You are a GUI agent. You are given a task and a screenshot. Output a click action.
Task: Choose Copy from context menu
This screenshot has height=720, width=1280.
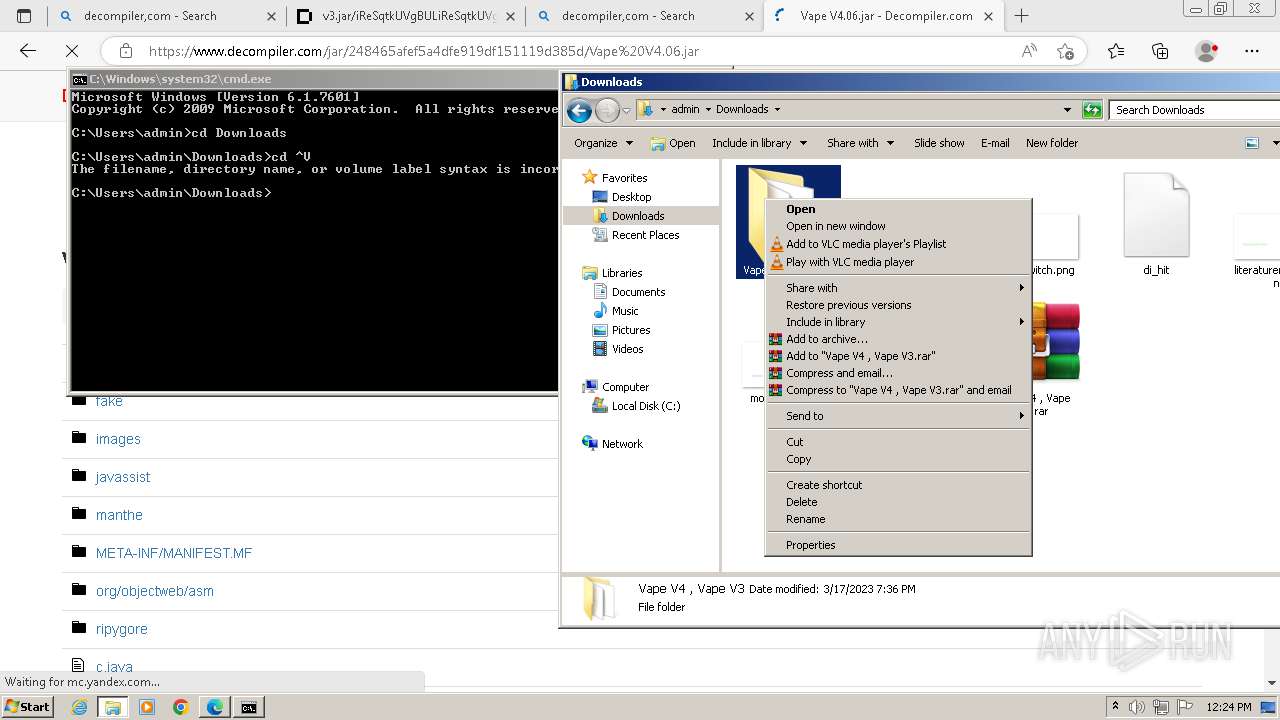click(898, 459)
